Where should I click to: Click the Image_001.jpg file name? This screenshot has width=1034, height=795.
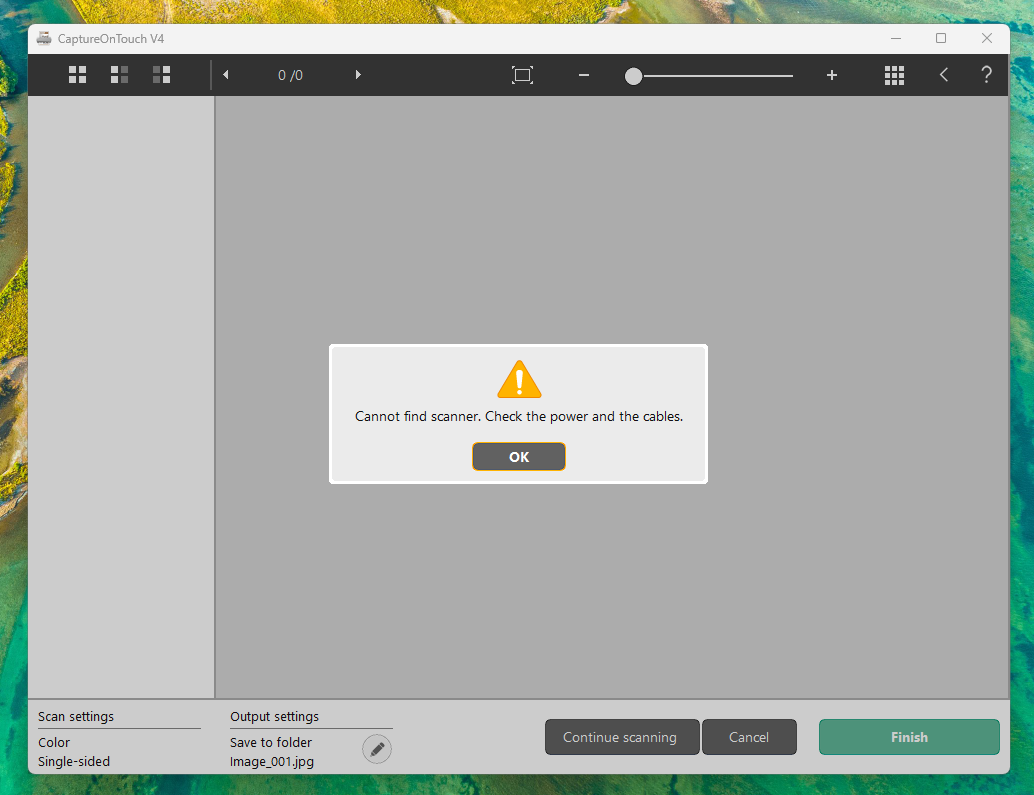270,761
